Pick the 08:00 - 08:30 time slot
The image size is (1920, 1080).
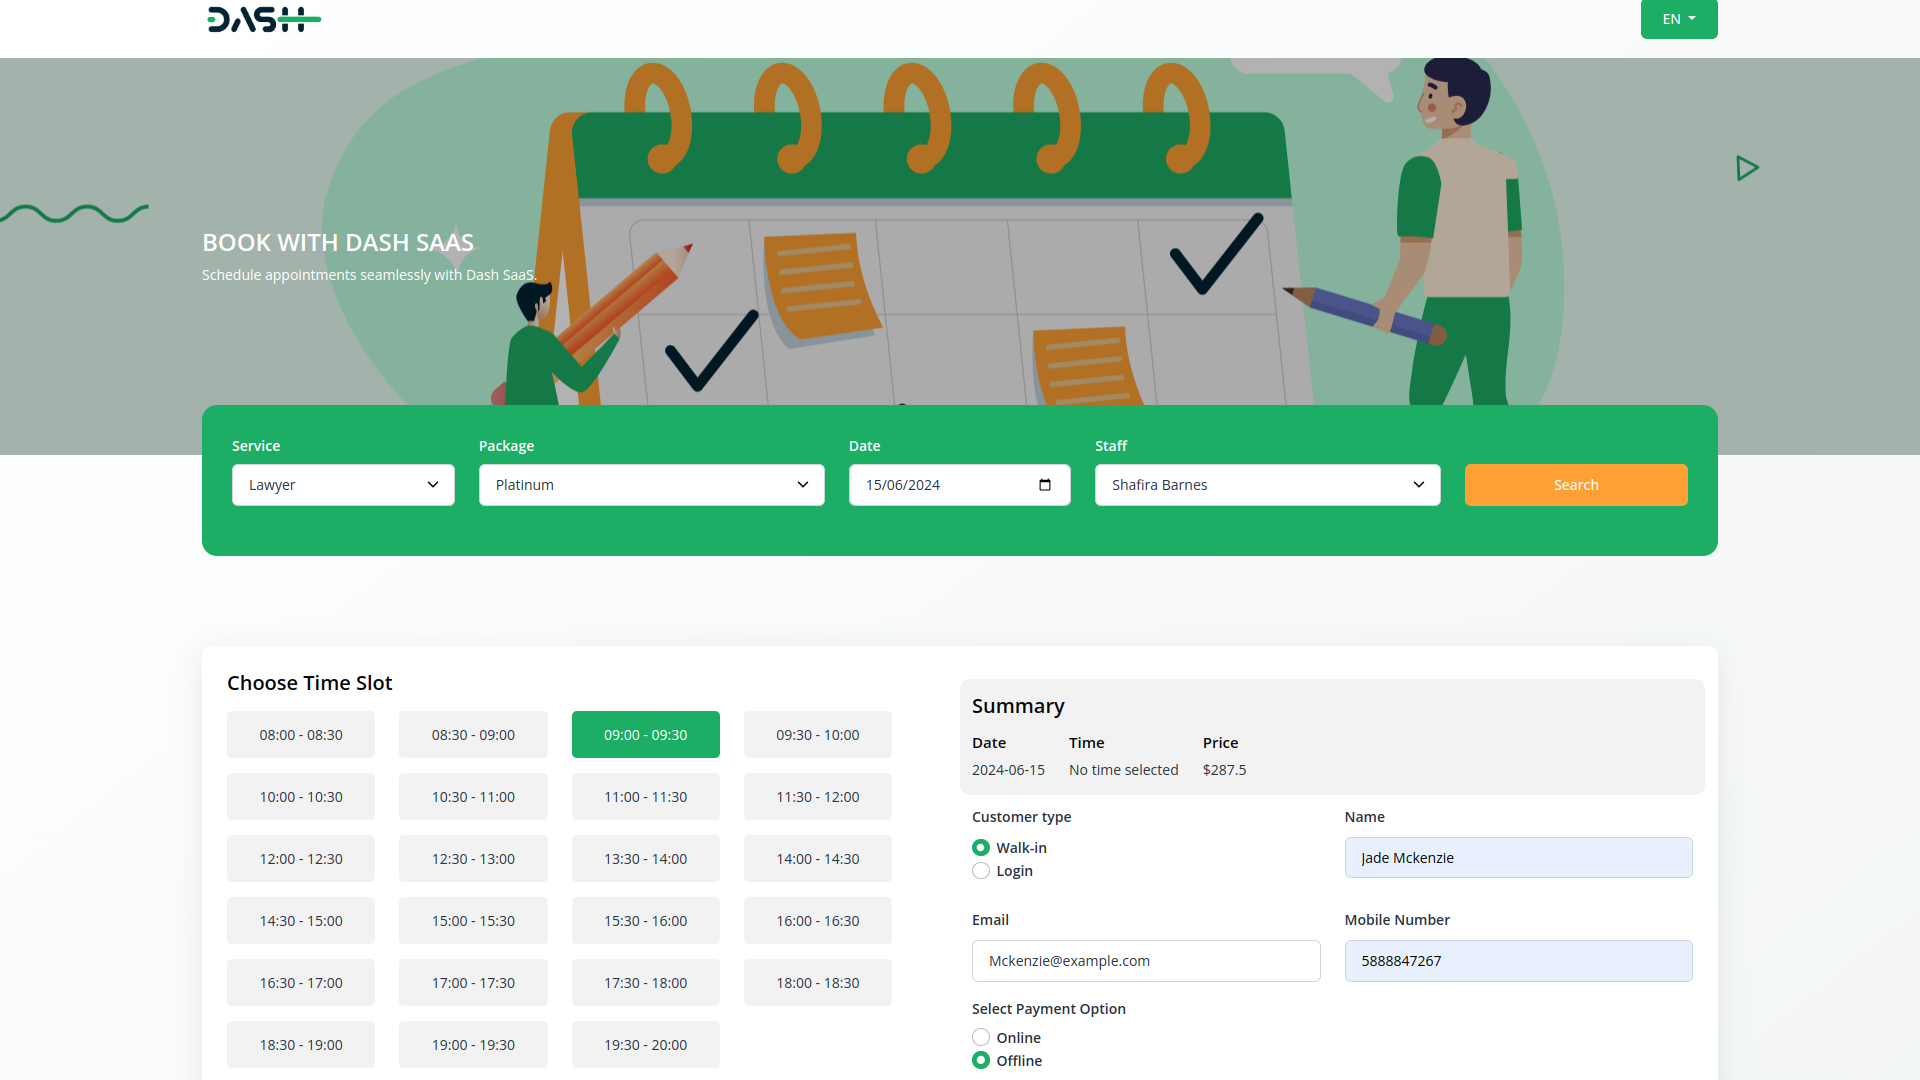click(301, 735)
